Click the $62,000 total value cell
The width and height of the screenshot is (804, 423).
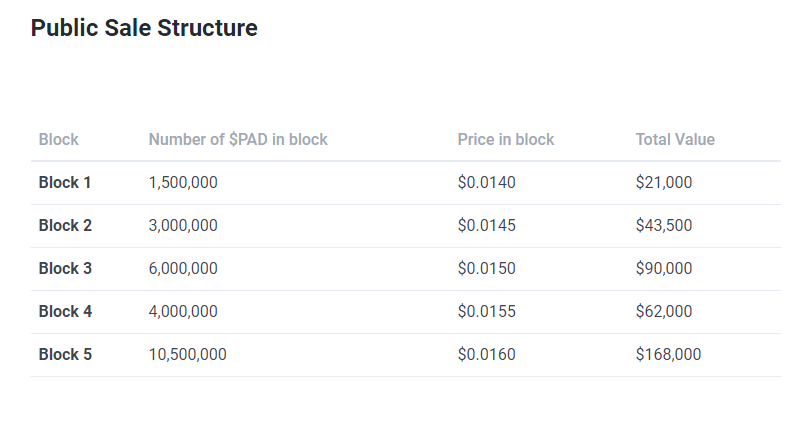click(x=664, y=312)
